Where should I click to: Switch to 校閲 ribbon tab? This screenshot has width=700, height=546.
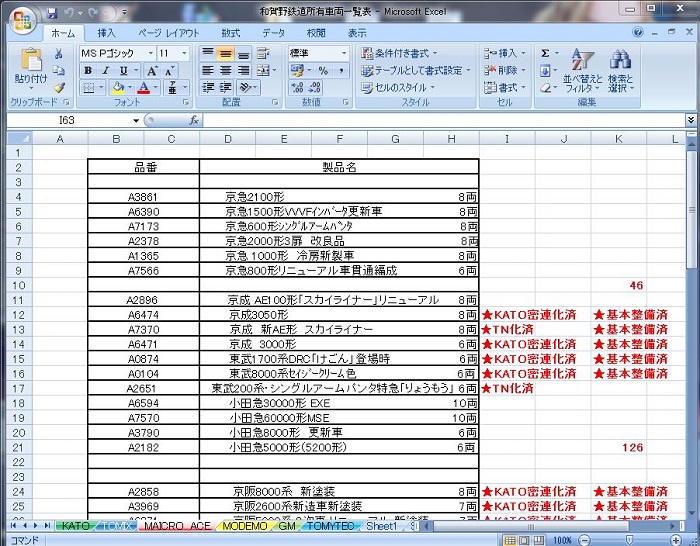tap(316, 33)
